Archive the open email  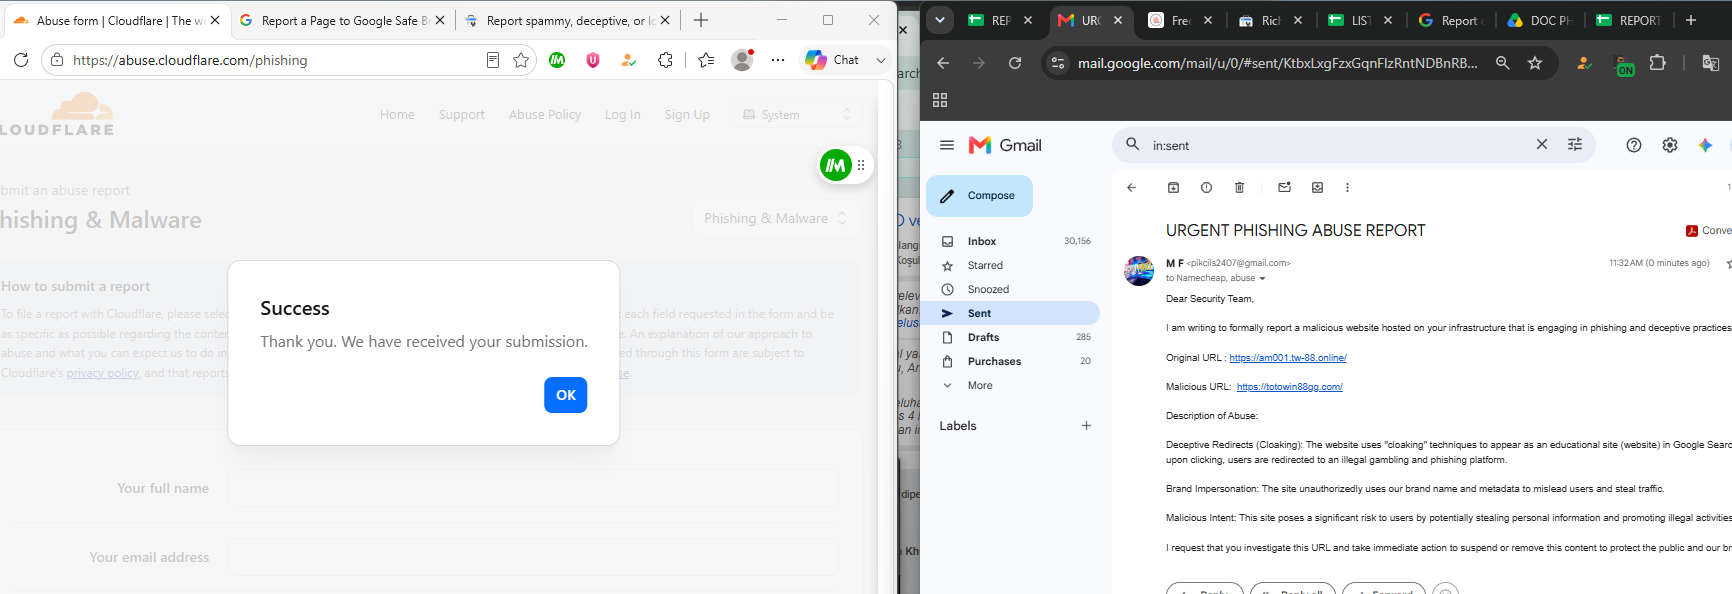click(x=1174, y=187)
